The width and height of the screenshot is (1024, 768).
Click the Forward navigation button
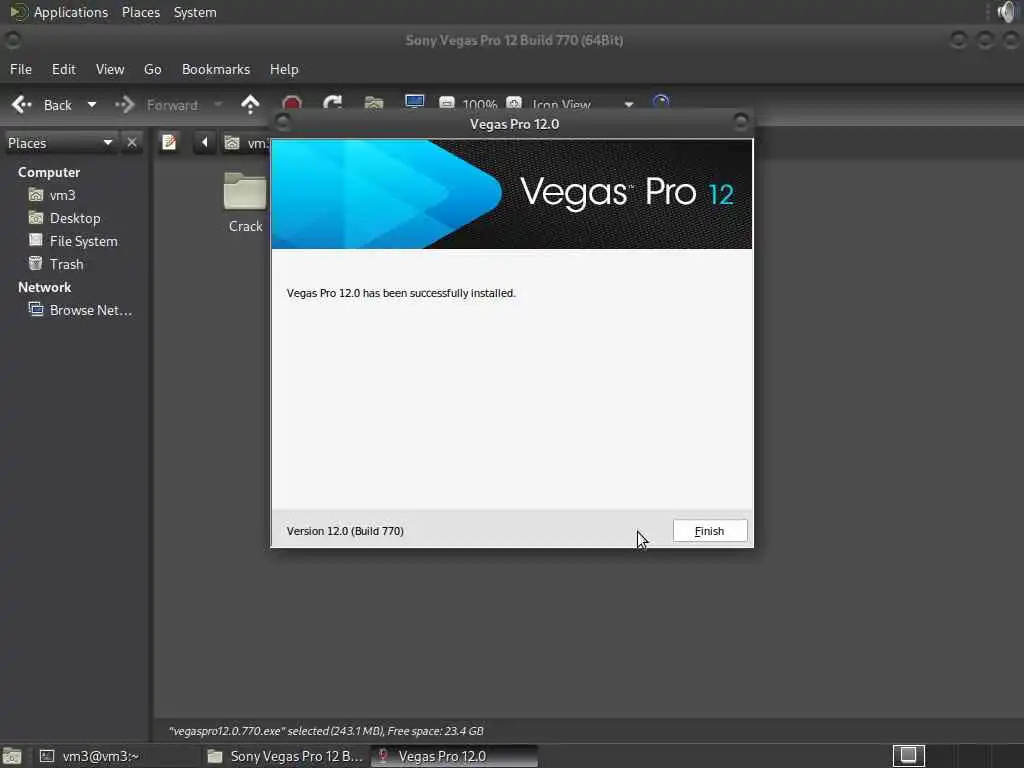tap(157, 104)
